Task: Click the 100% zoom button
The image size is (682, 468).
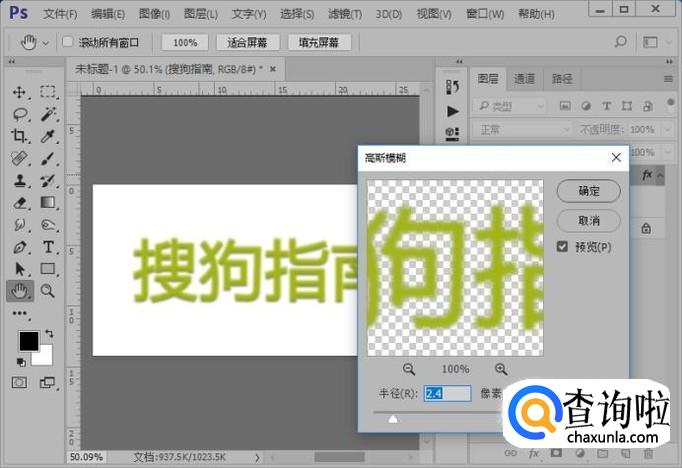Action: click(185, 42)
